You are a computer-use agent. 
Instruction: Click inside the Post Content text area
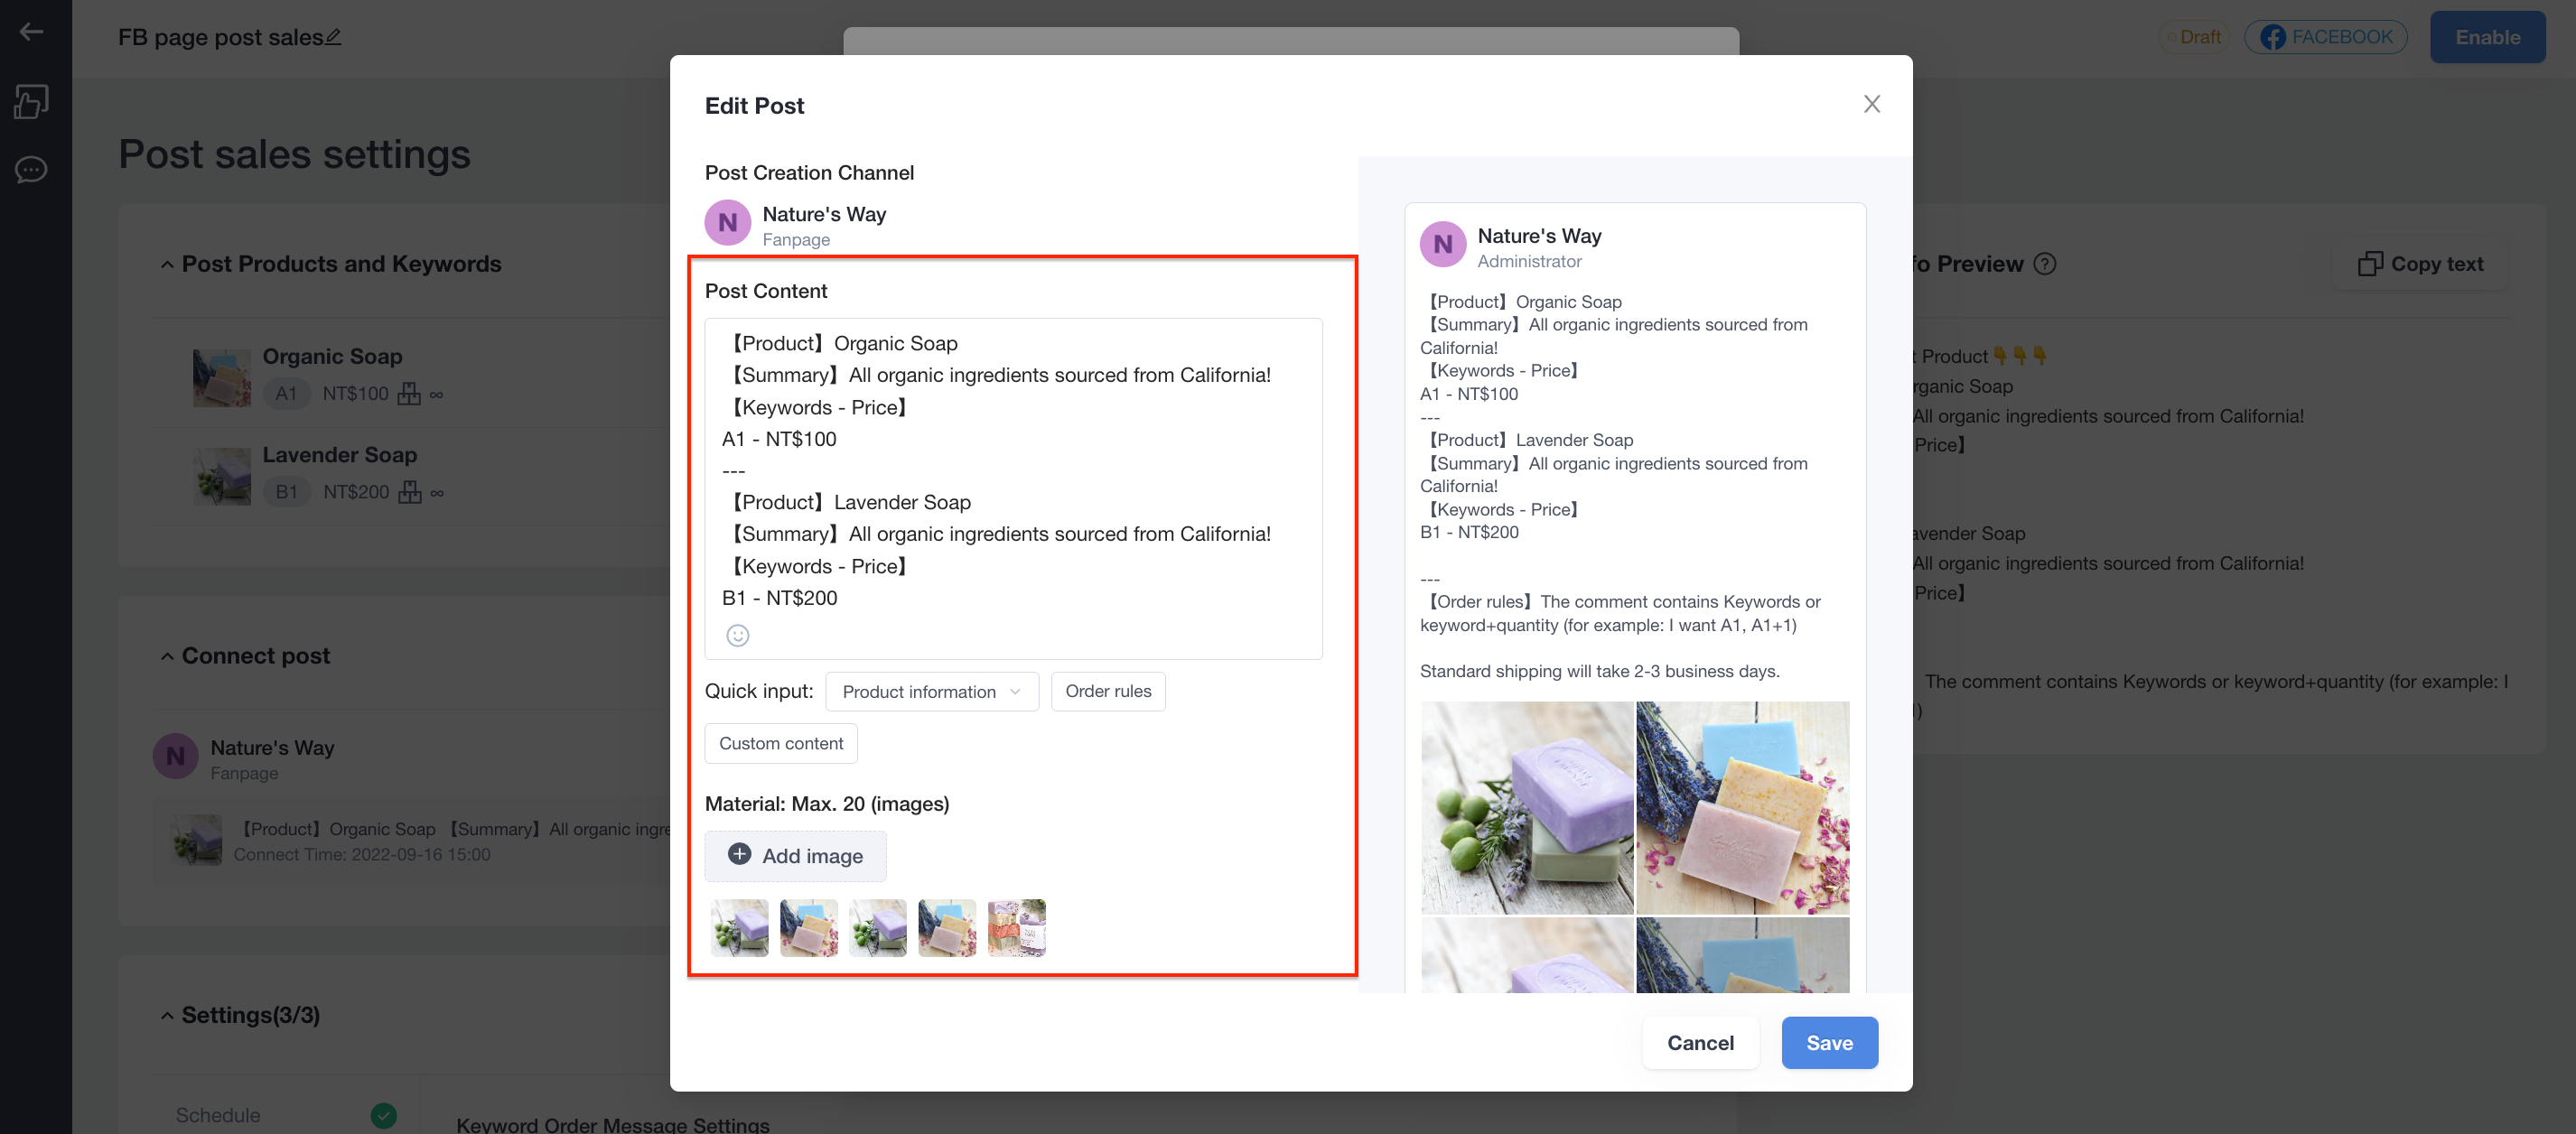1013,488
